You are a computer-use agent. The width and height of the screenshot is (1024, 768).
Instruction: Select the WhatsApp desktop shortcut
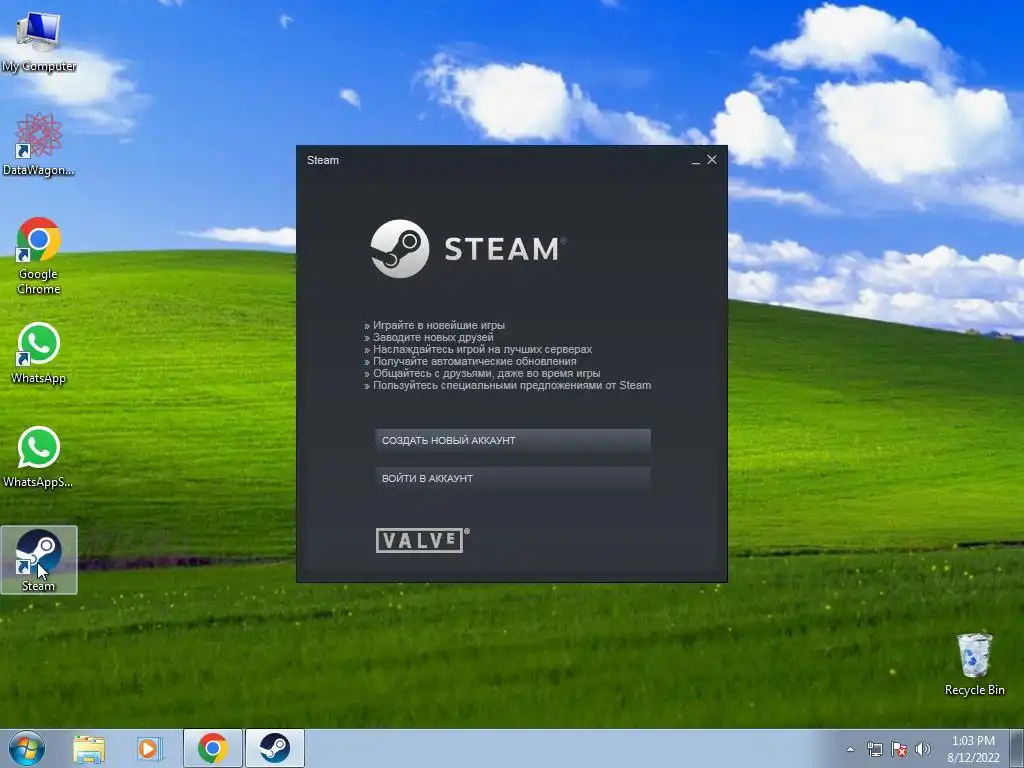[x=39, y=353]
